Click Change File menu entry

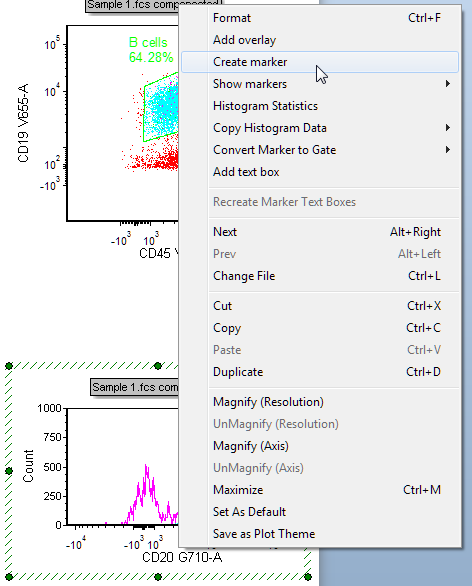(320, 276)
